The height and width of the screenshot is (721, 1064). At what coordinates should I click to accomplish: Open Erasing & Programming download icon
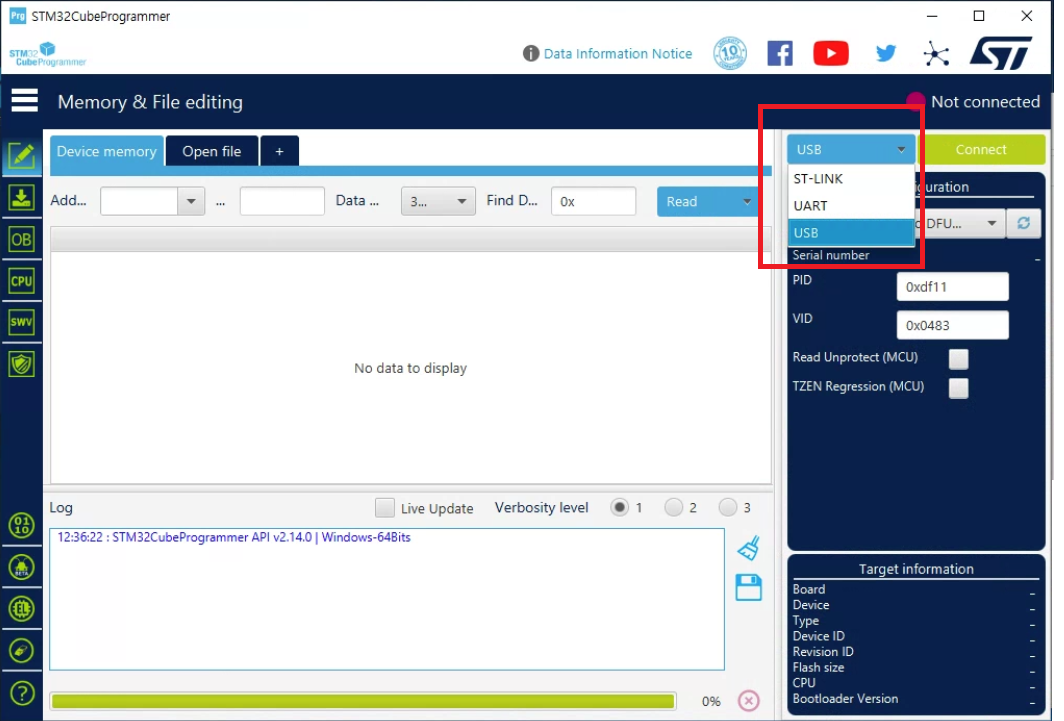coord(22,198)
